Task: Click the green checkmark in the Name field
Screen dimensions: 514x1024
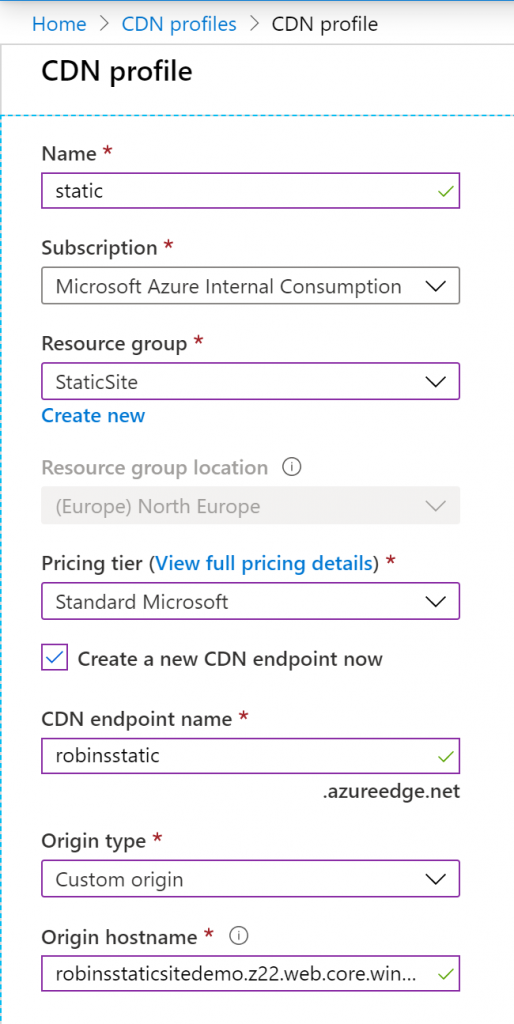Action: point(445,191)
